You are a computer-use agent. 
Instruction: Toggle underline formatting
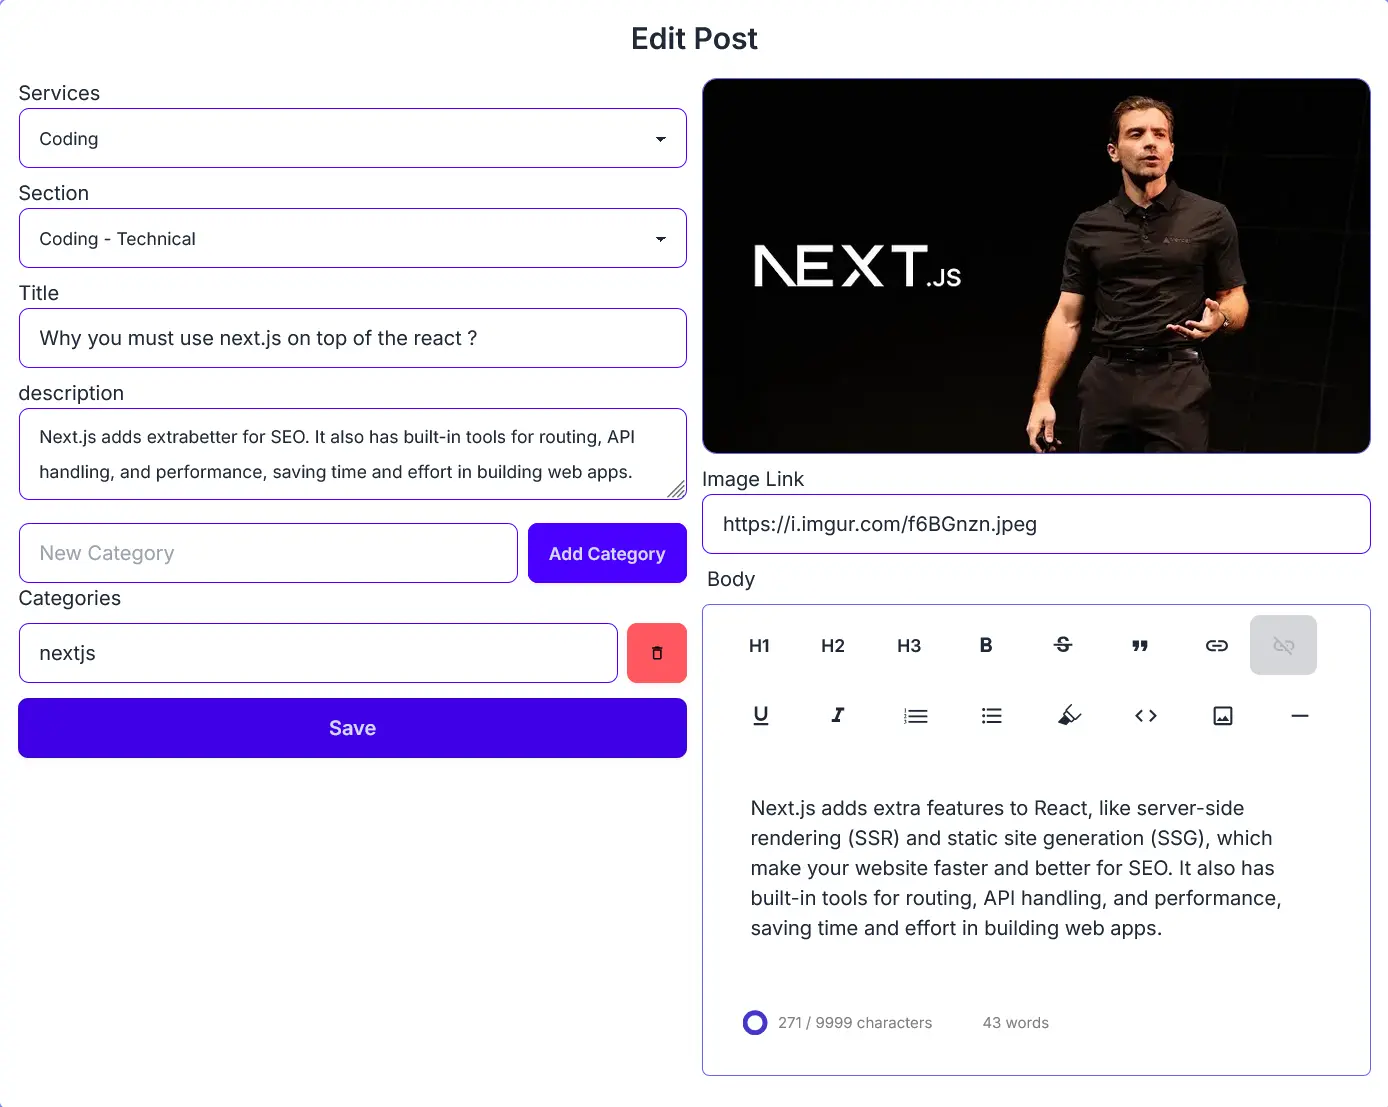(760, 715)
